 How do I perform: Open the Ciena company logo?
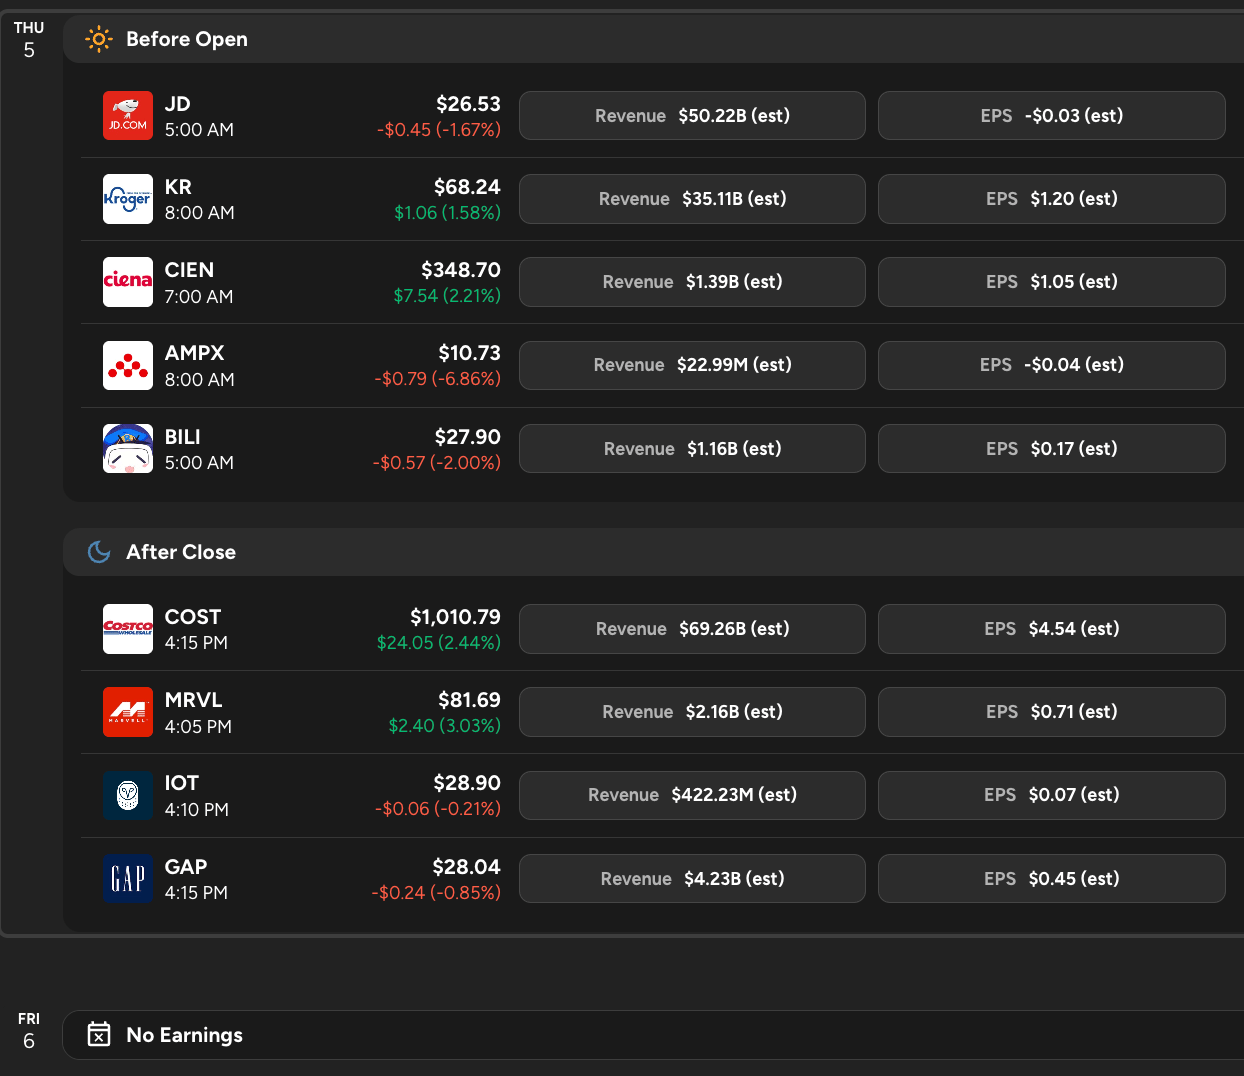(128, 282)
